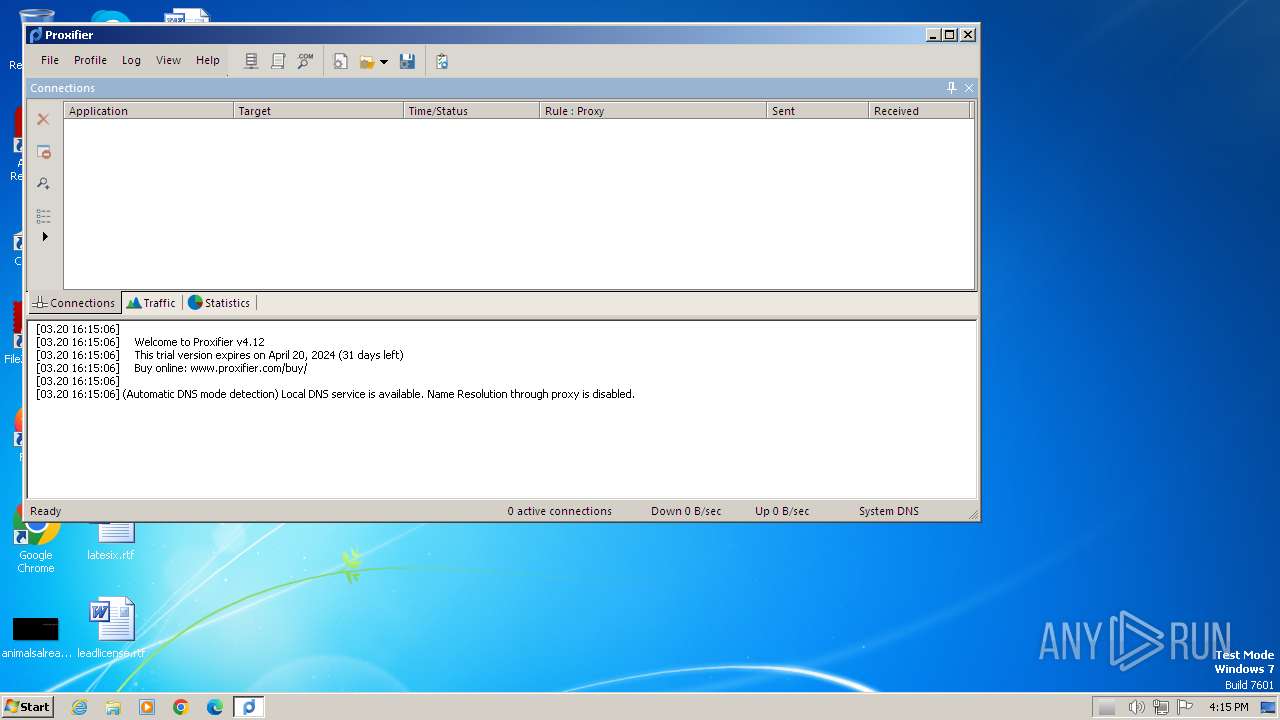Close the Connections panel
1280x720 pixels.
click(x=968, y=88)
